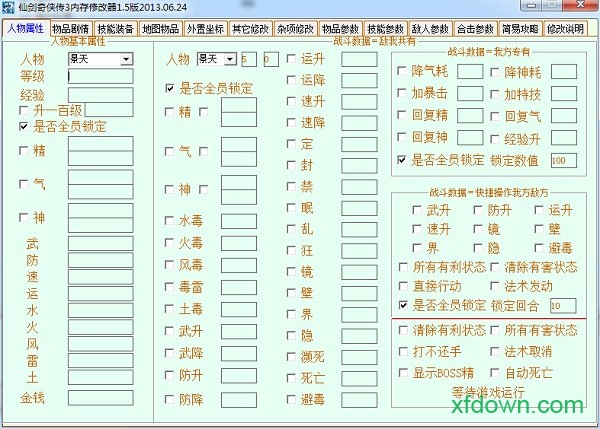Check the 气 box in basic attributes

pos(24,184)
